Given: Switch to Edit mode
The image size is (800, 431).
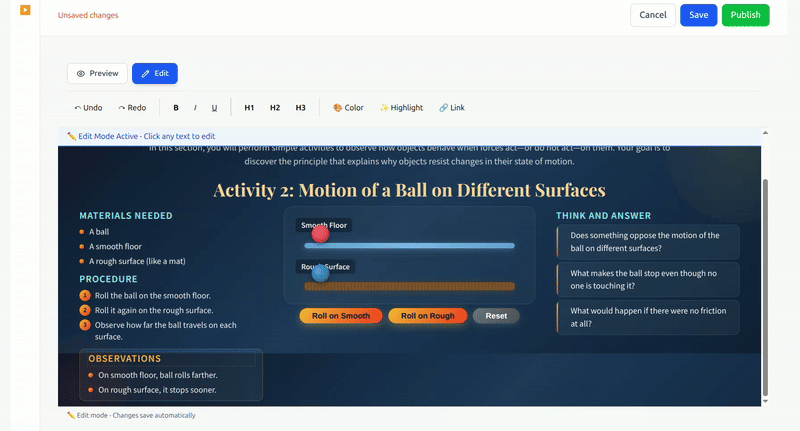Looking at the screenshot, I should pos(155,73).
